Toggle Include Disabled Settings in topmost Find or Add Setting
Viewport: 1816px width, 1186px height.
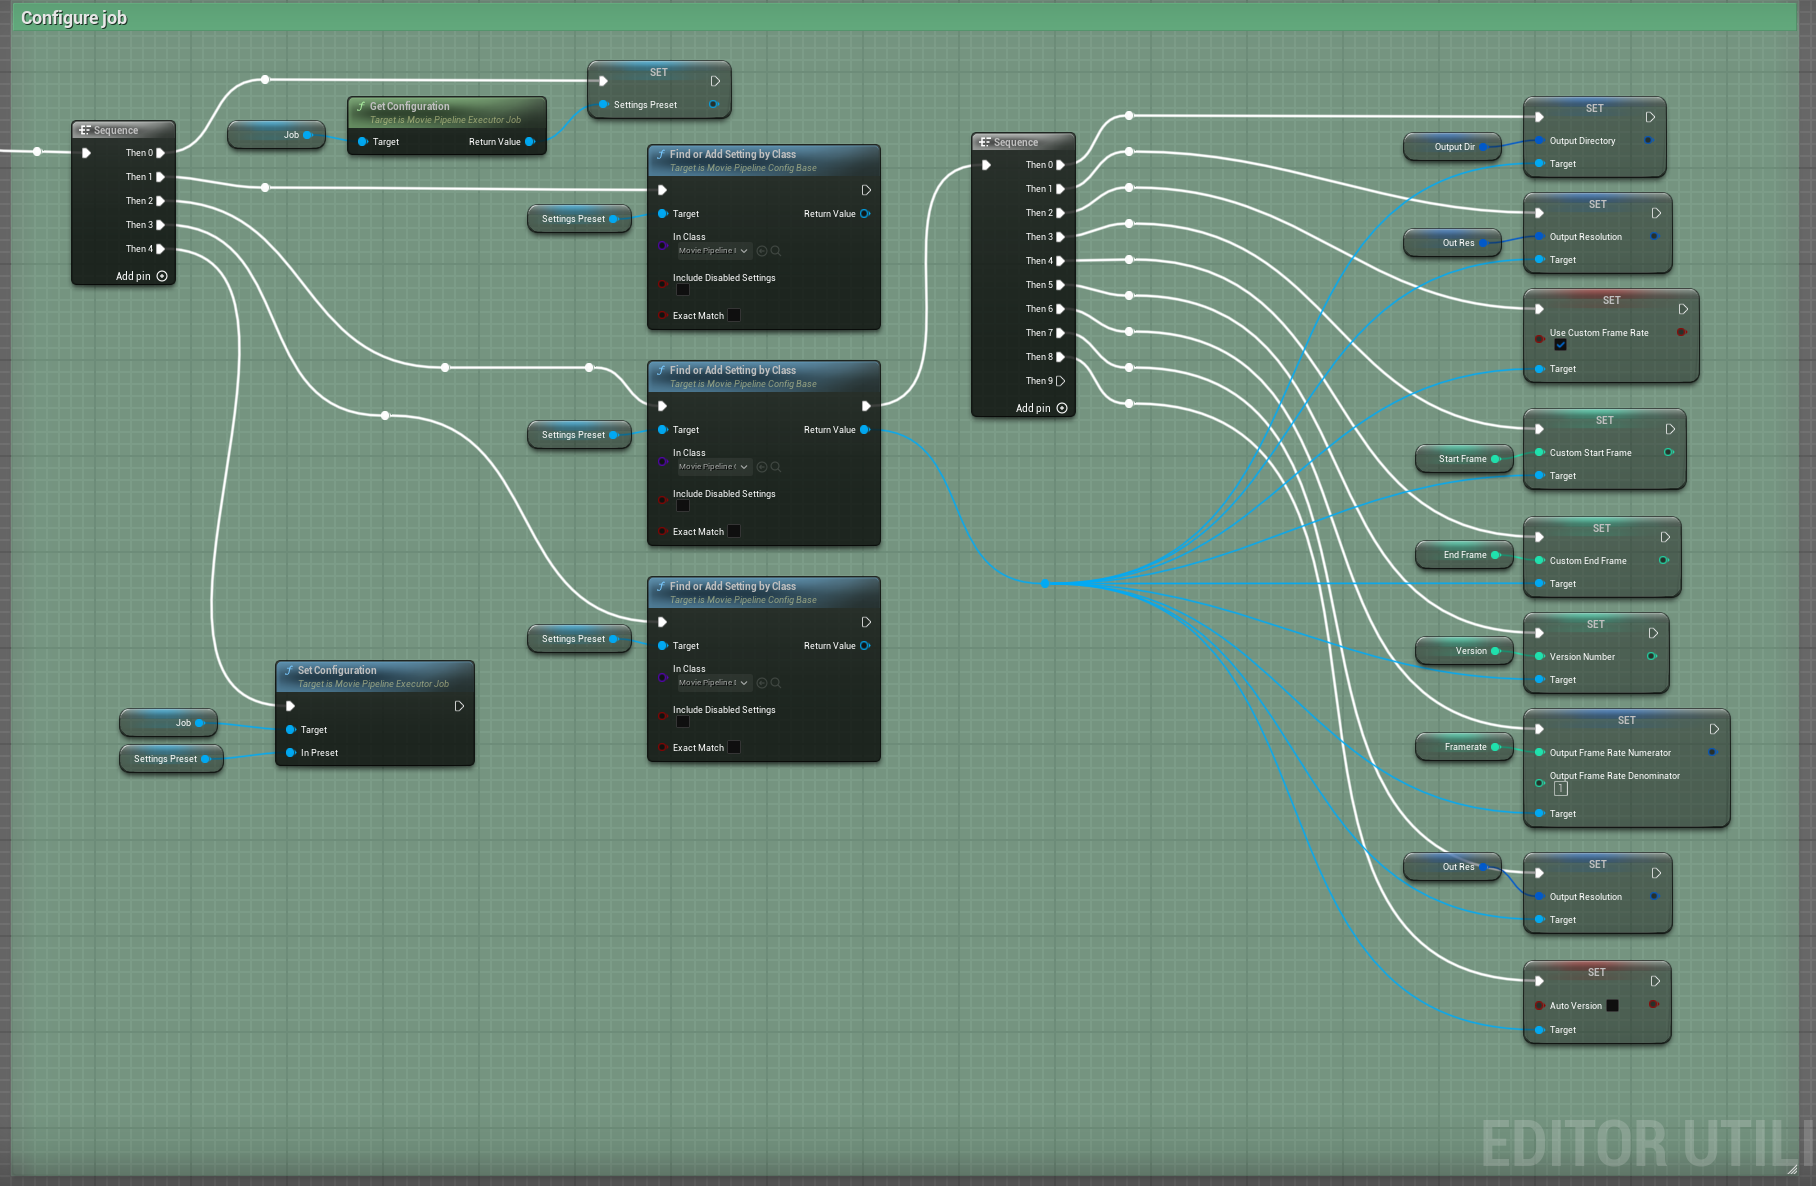tap(683, 290)
